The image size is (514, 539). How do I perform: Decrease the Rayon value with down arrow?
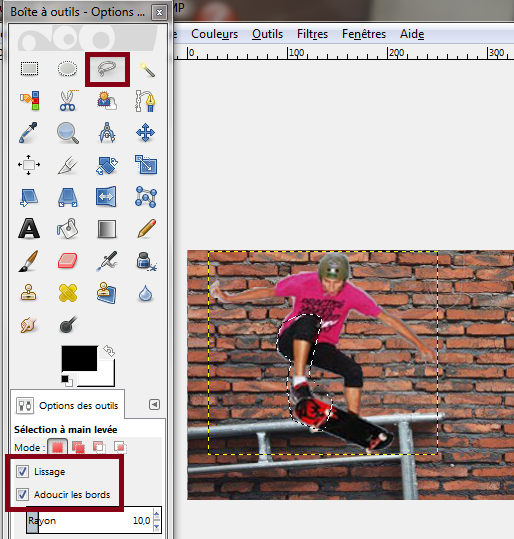[157, 526]
